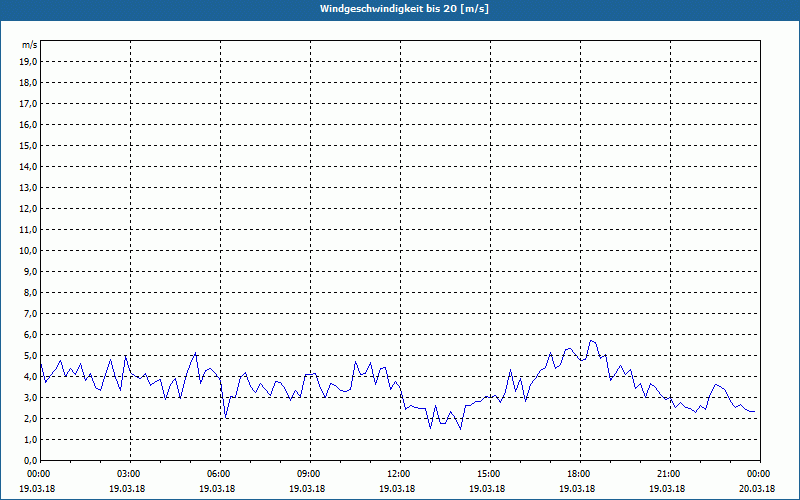Select the "17,0" y-axis label
This screenshot has height=500, width=800.
click(x=29, y=104)
